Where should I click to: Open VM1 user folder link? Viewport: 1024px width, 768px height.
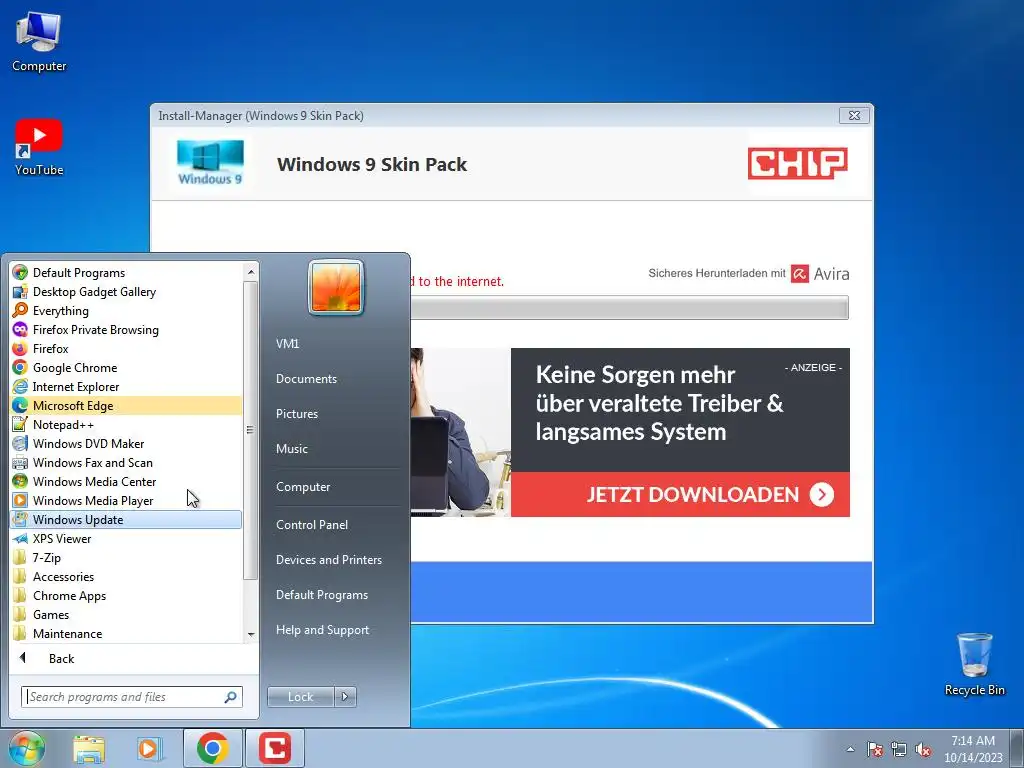pyautogui.click(x=287, y=344)
